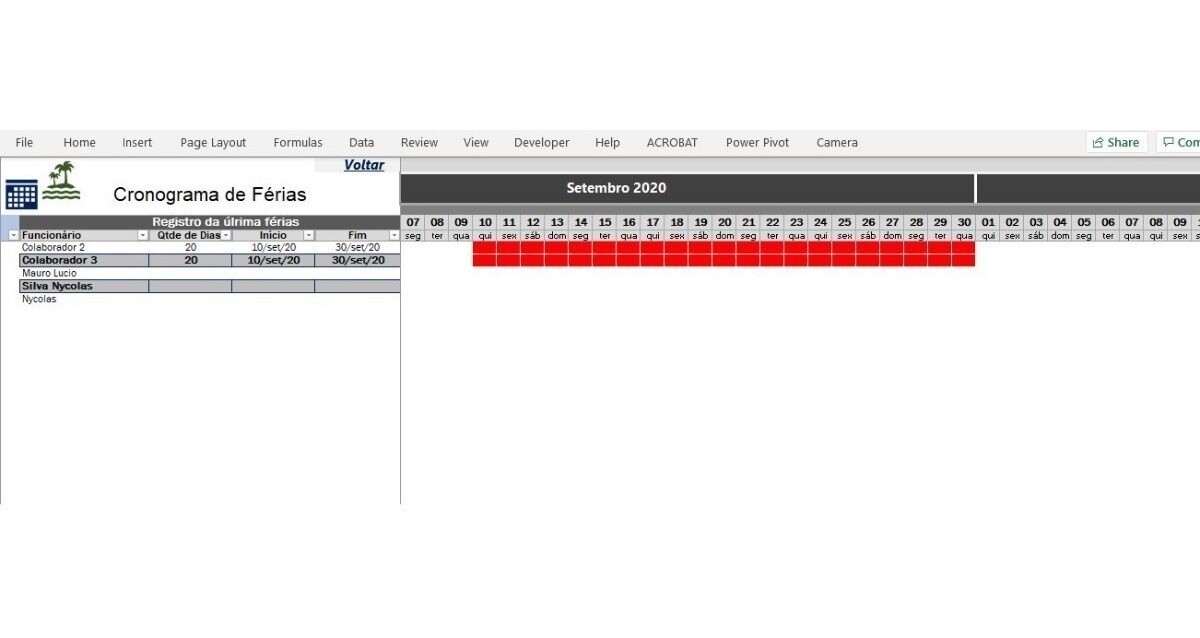Open the File menu
This screenshot has width=1200, height=638.
[24, 142]
